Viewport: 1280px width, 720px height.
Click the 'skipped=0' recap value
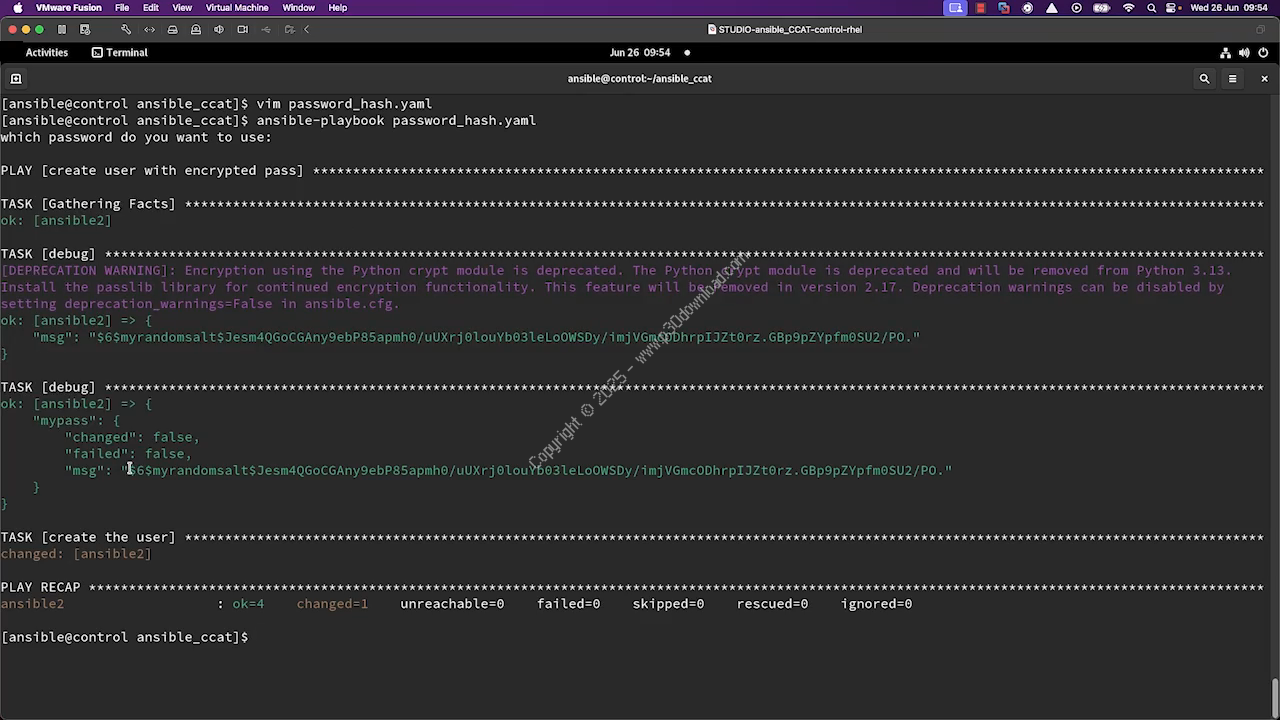tap(668, 603)
